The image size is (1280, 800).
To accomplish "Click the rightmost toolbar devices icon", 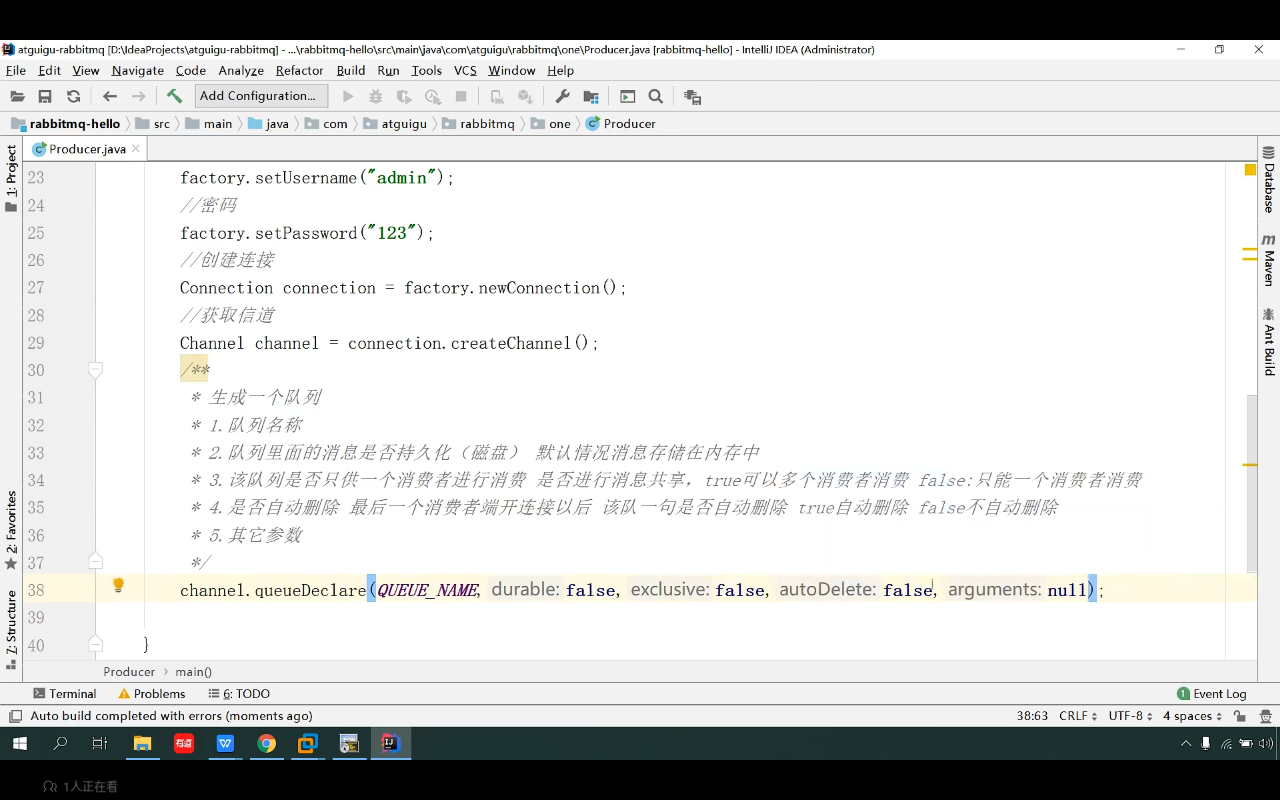I will point(692,97).
